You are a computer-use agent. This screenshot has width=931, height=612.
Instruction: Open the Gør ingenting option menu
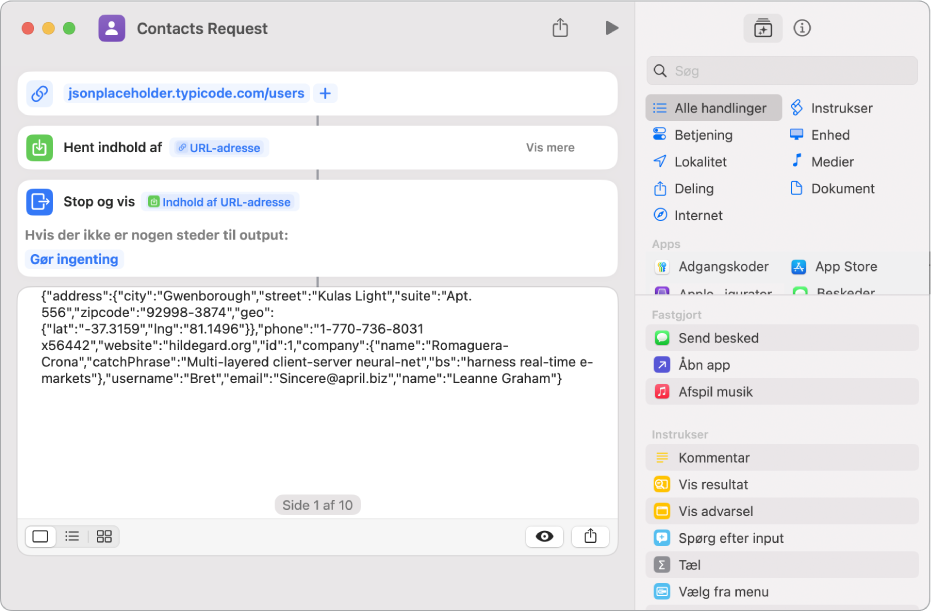(x=74, y=259)
